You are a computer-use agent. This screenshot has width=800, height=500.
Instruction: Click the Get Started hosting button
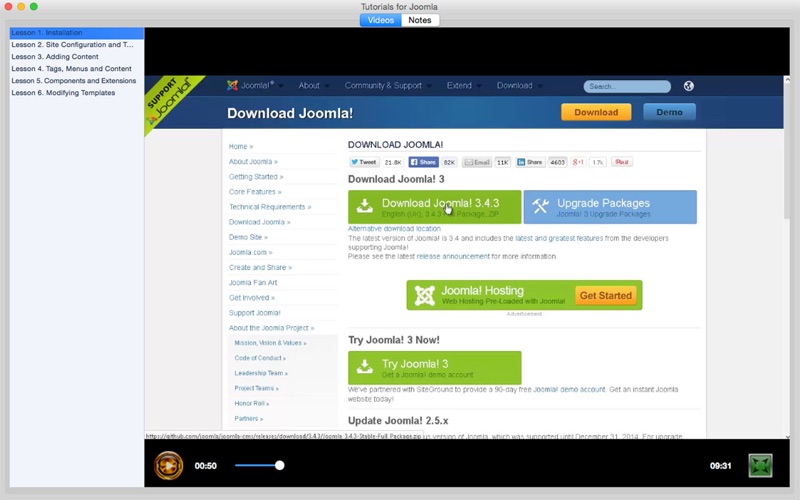[606, 295]
